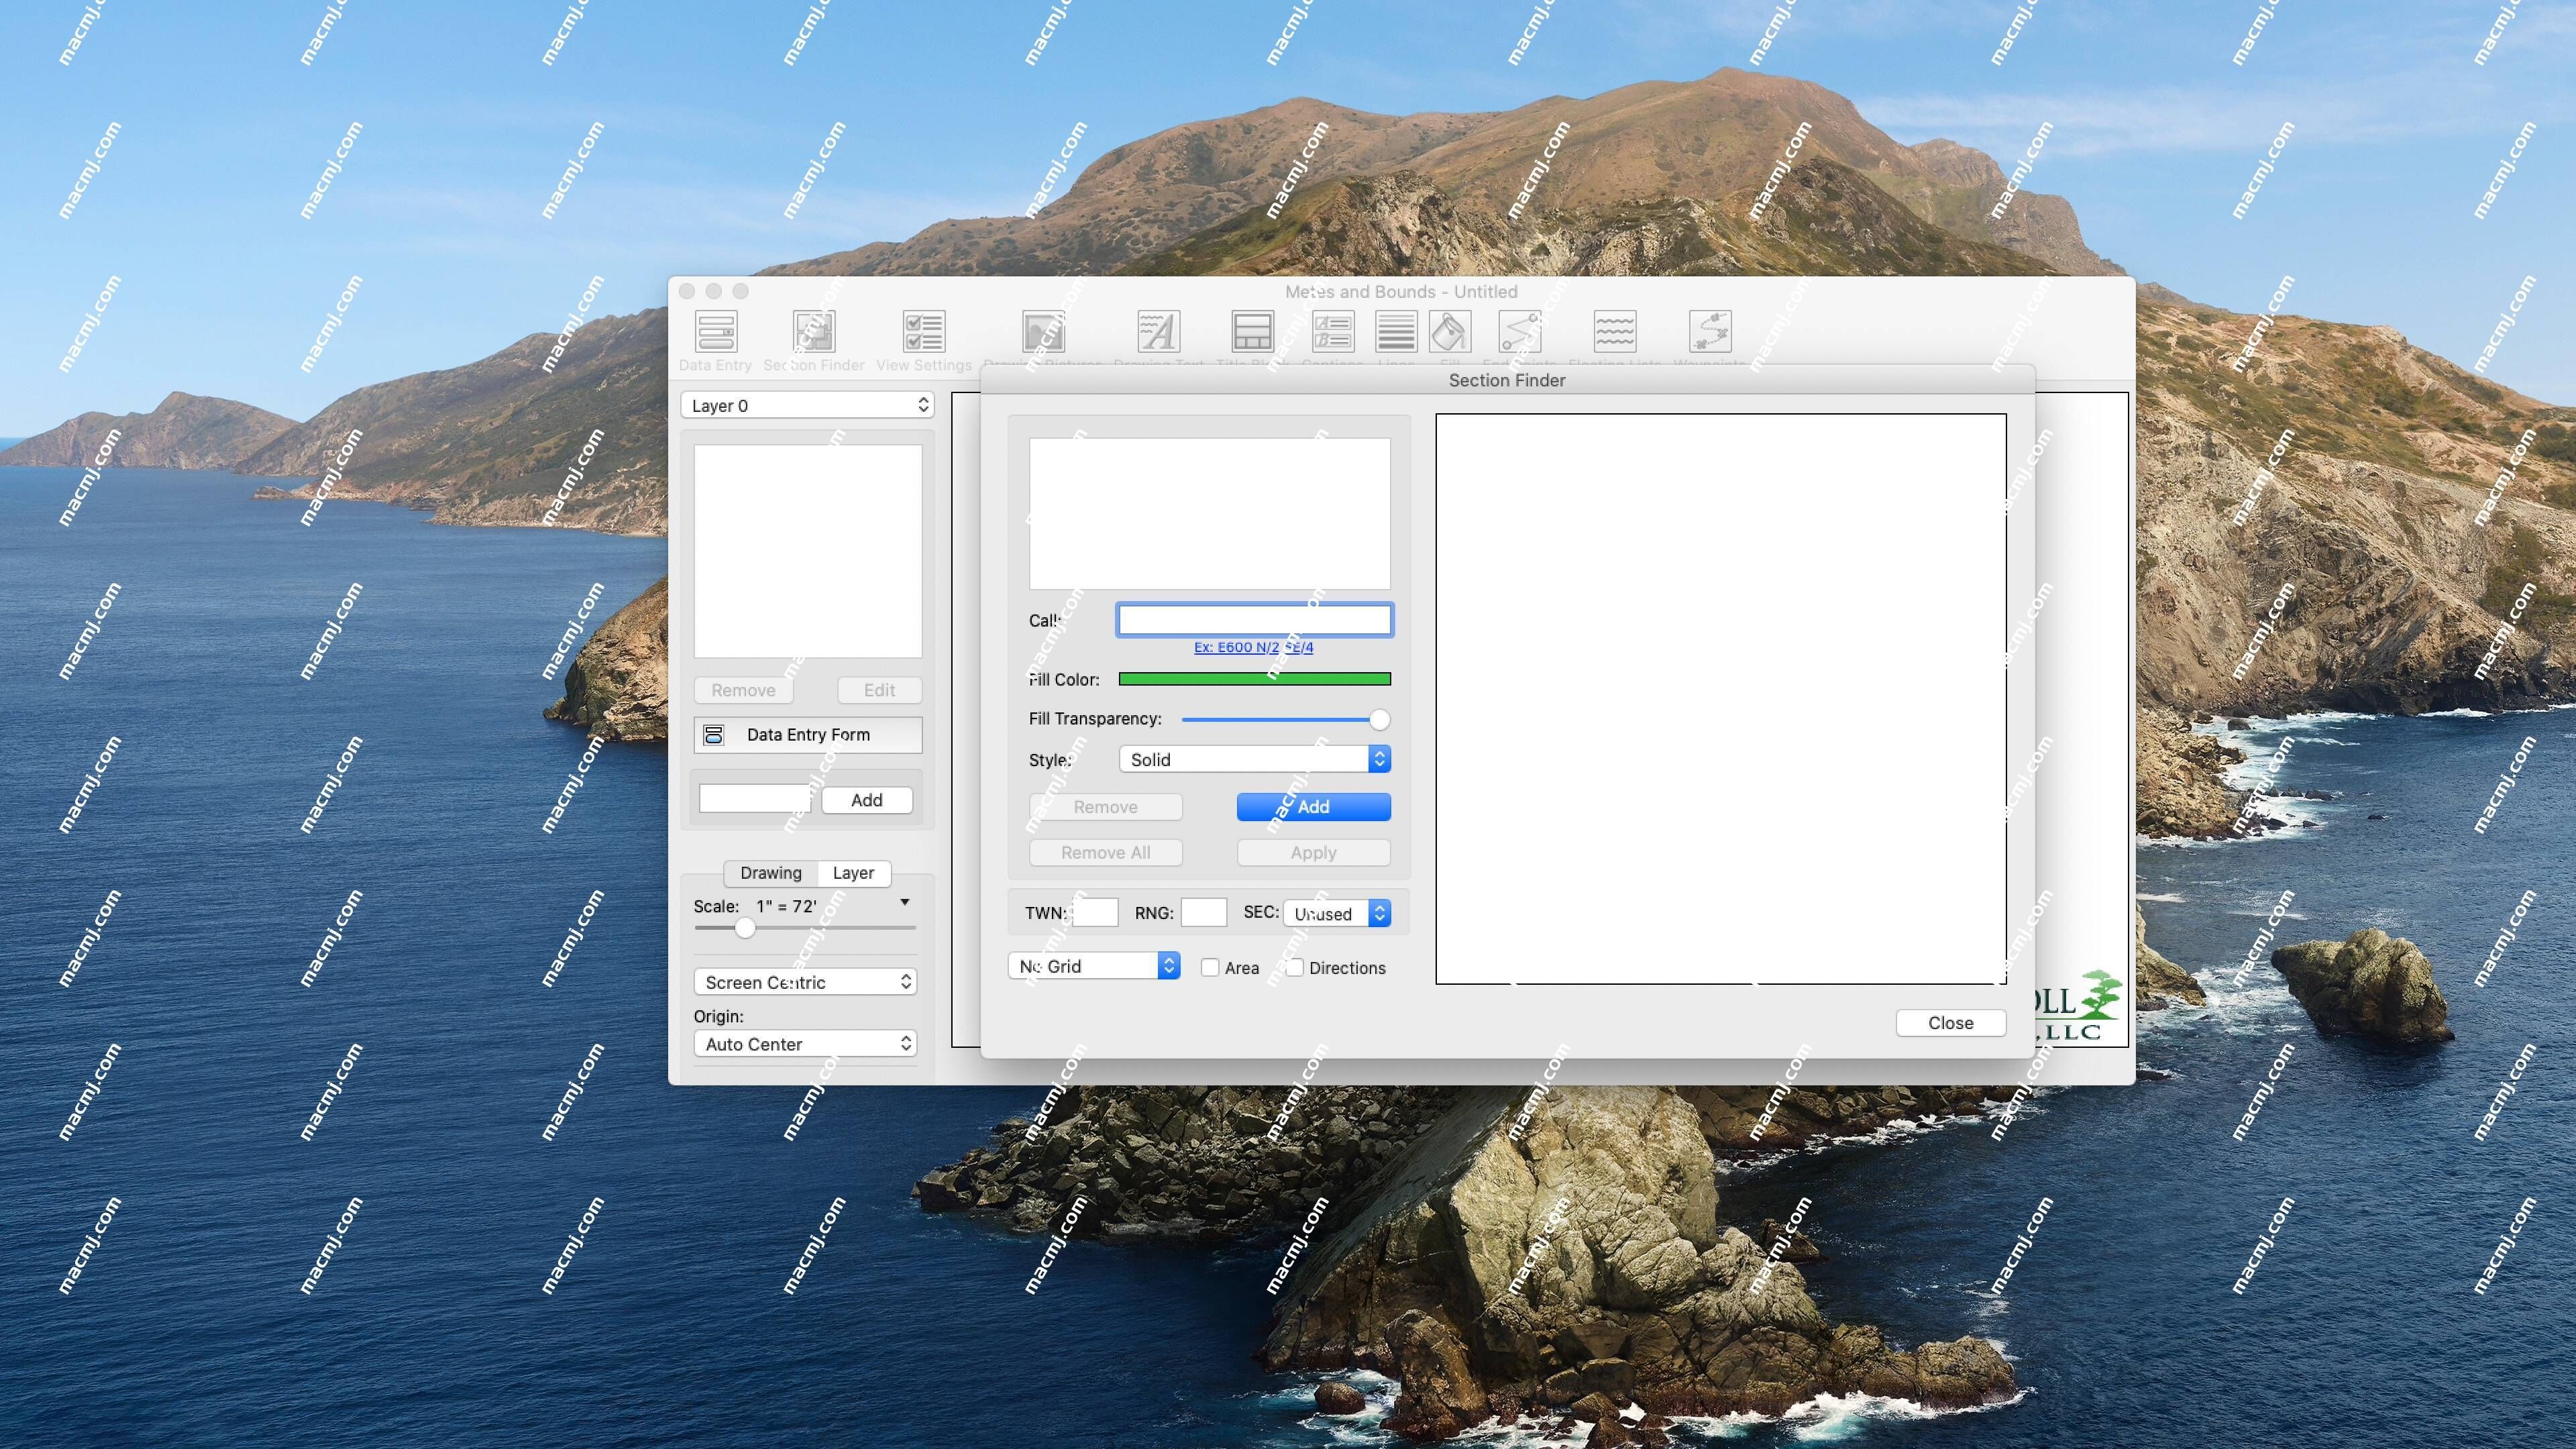Focus the Call text field
Screen dimensions: 2576x1449
coord(1254,620)
